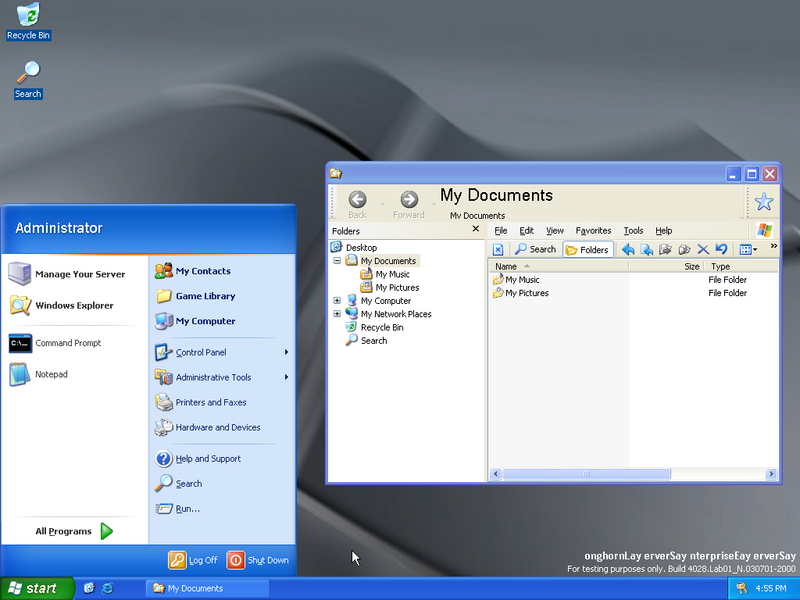Expand My Network Places tree node
Screen dimensions: 800x600
click(337, 314)
